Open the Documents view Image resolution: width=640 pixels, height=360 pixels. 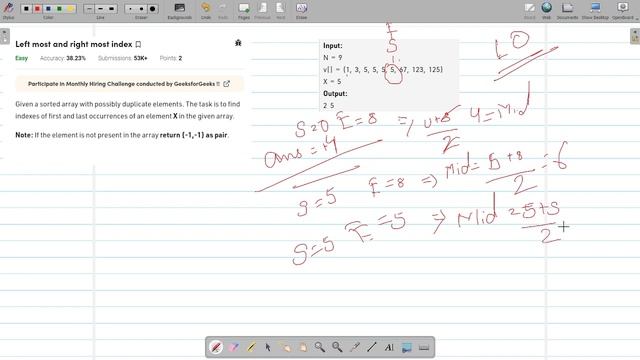(x=567, y=11)
